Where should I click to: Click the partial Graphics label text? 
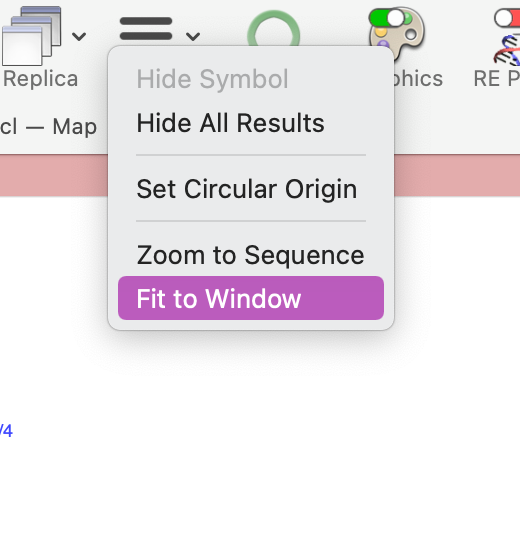coord(418,79)
